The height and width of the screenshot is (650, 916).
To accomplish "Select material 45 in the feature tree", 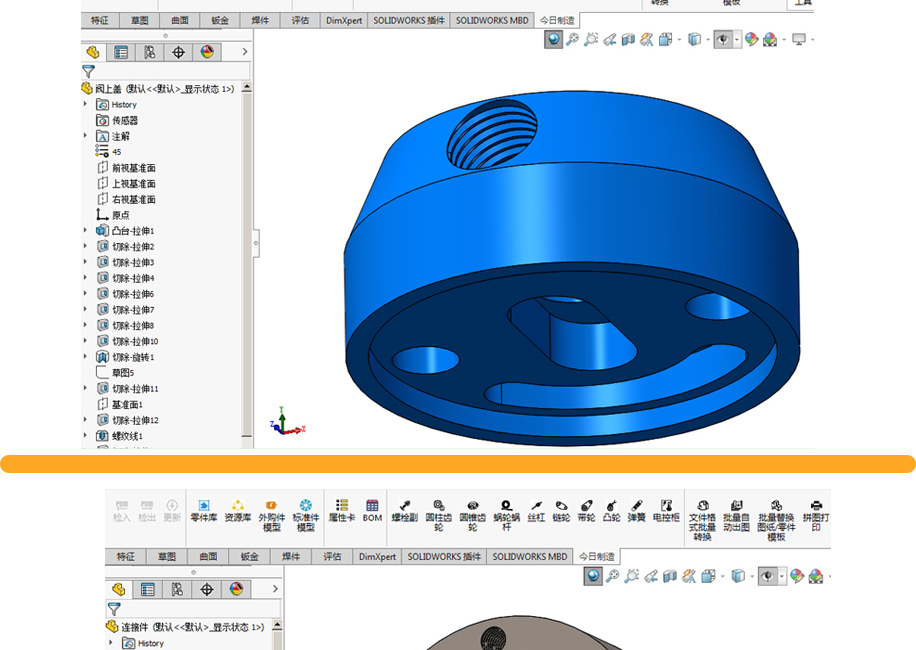I will 109,152.
